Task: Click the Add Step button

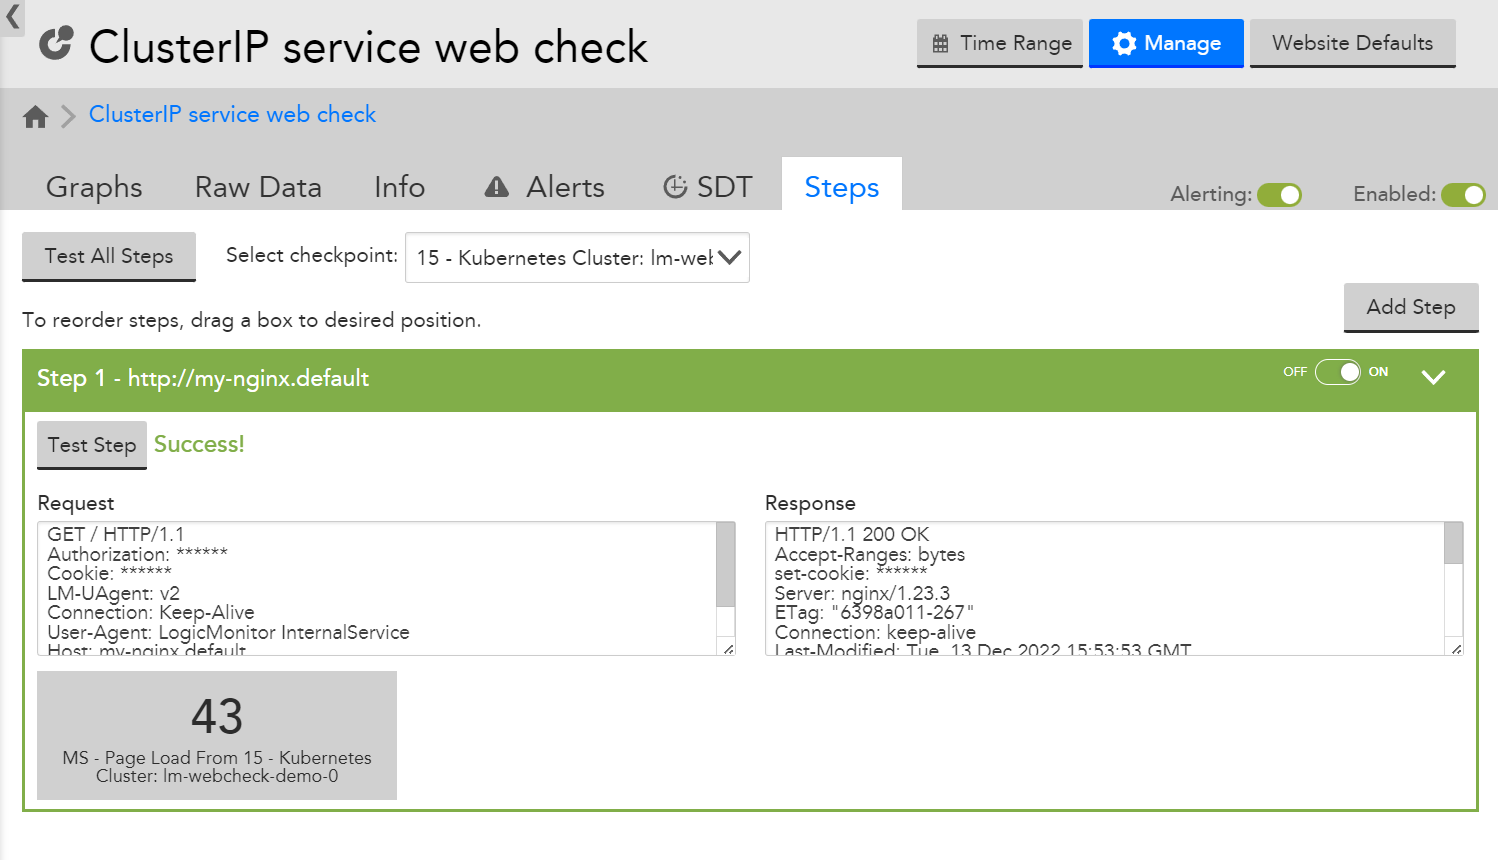Action: (x=1410, y=307)
